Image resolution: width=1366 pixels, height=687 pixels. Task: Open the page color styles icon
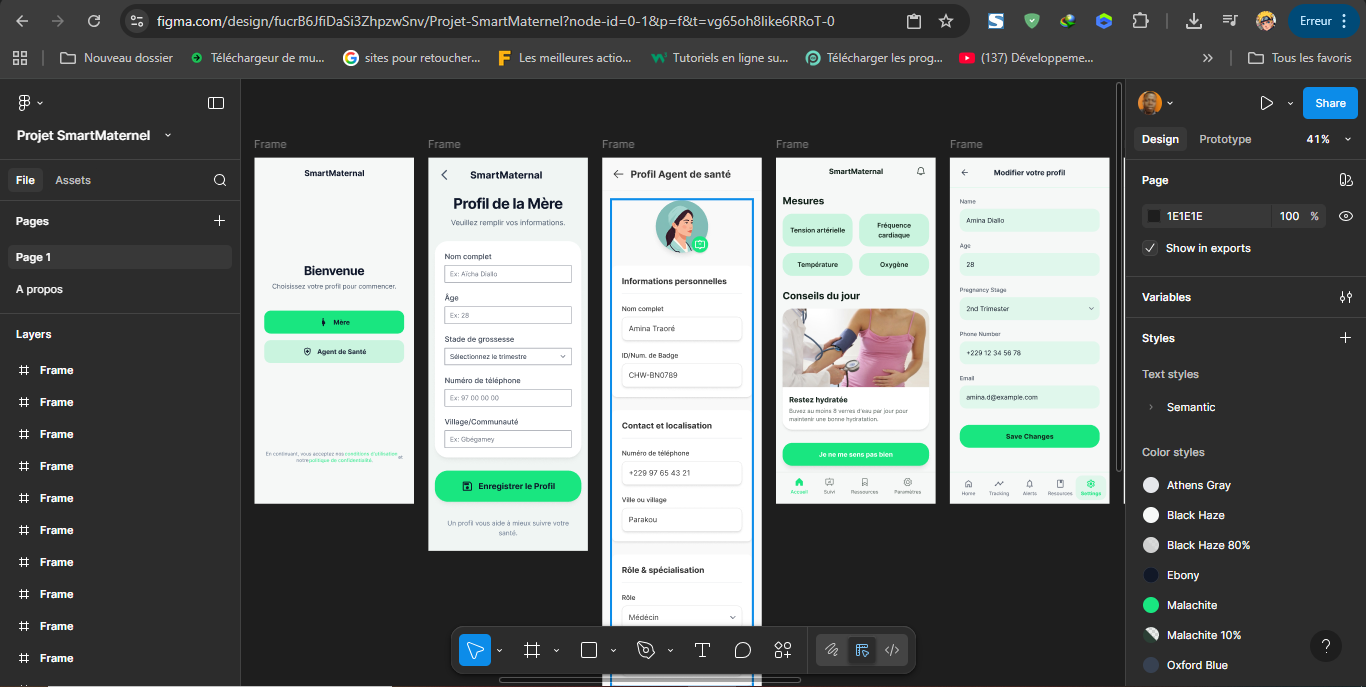pos(1346,180)
